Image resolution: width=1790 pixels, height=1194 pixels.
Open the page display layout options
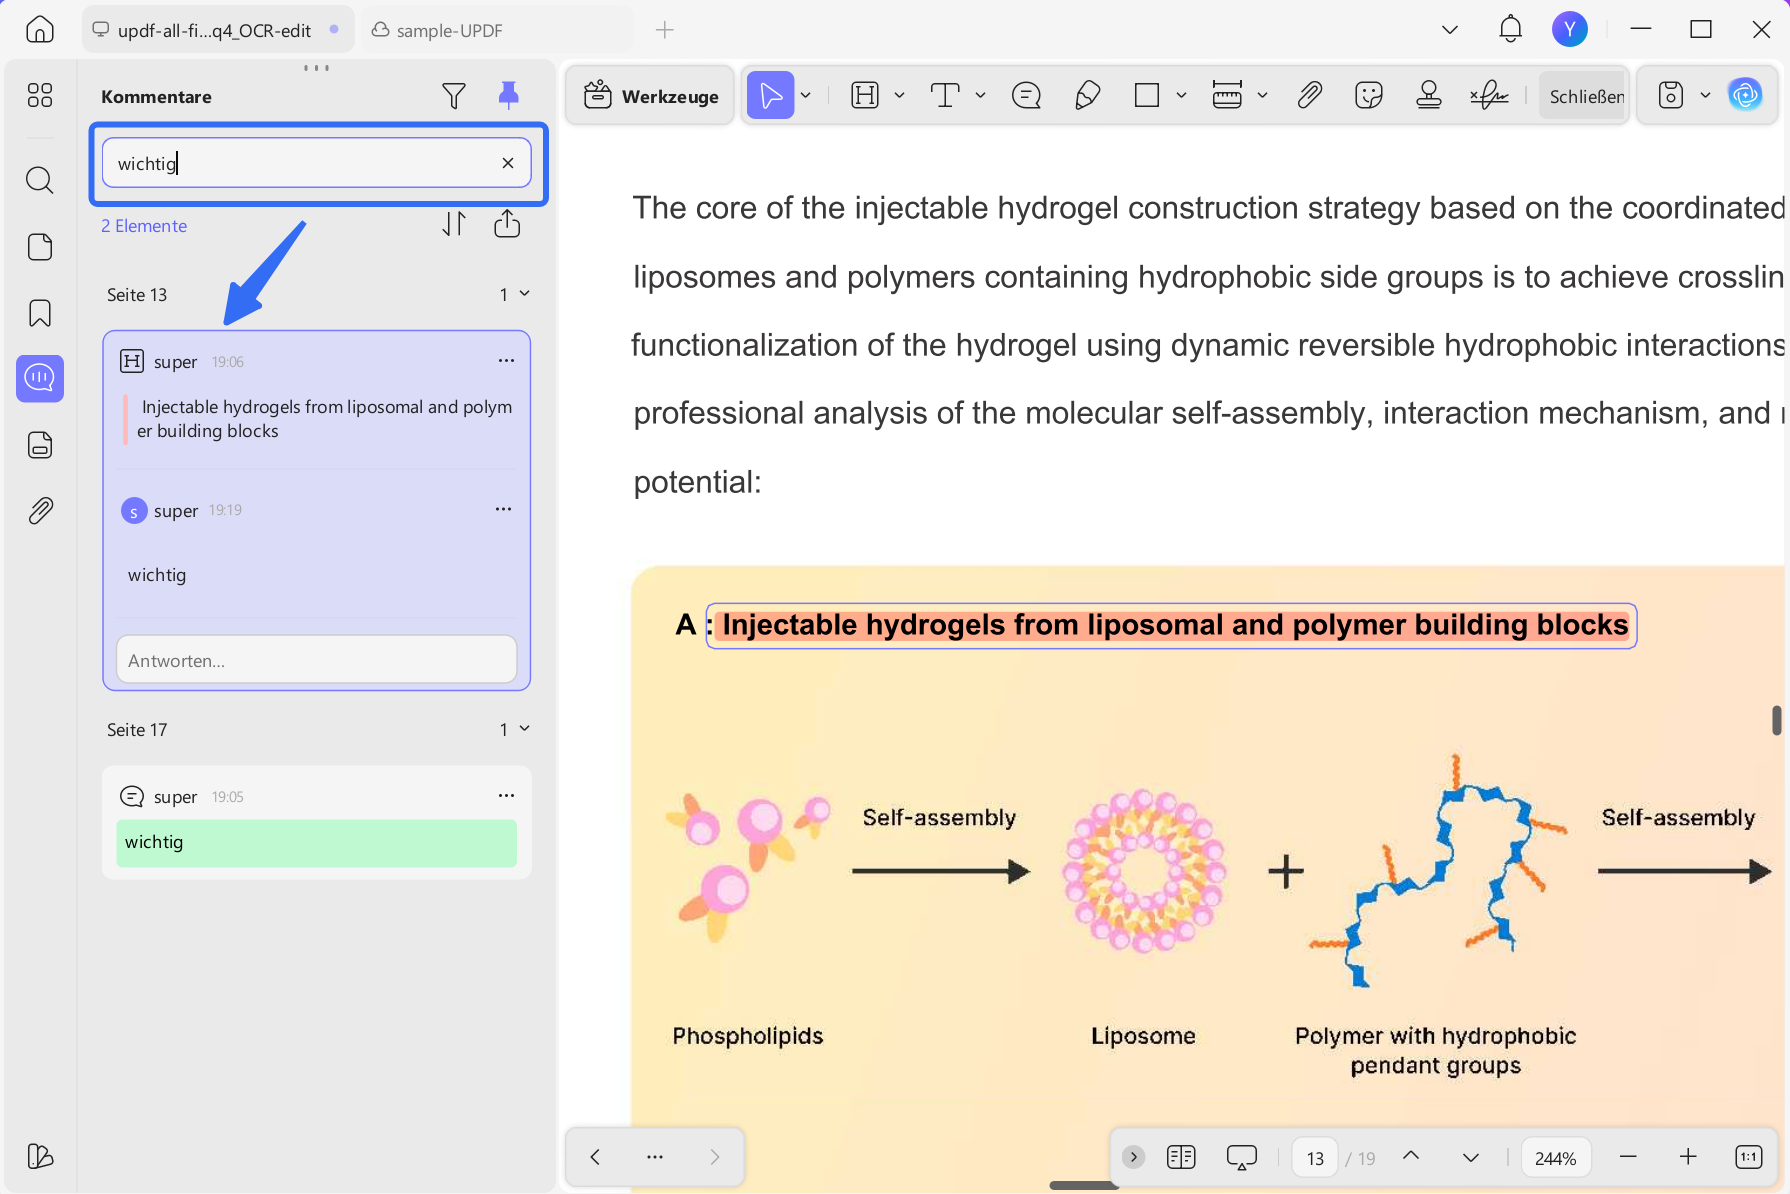pyautogui.click(x=1181, y=1157)
